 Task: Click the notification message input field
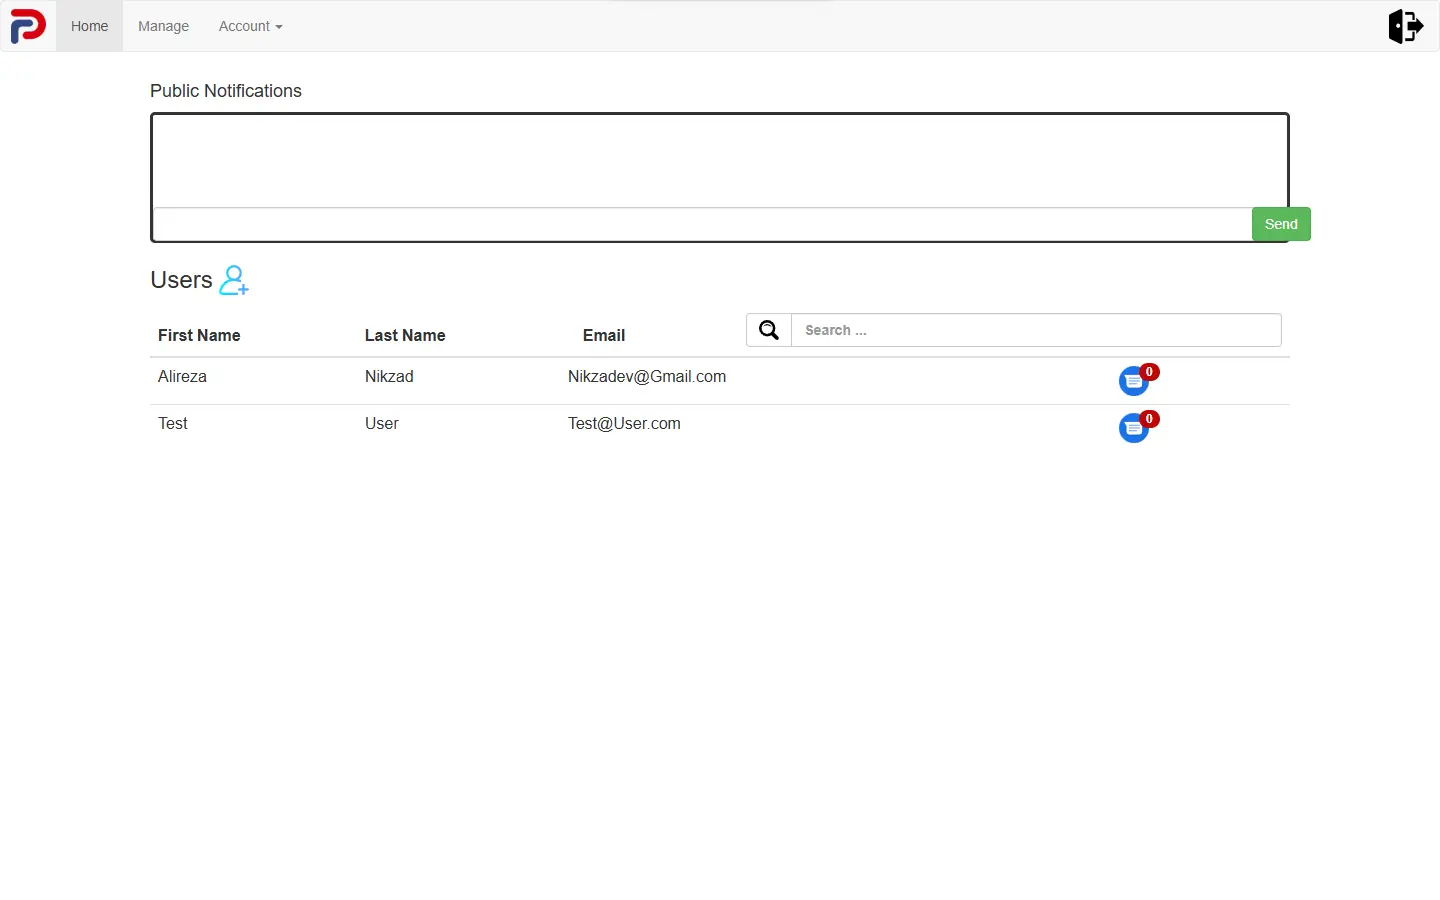pos(703,224)
